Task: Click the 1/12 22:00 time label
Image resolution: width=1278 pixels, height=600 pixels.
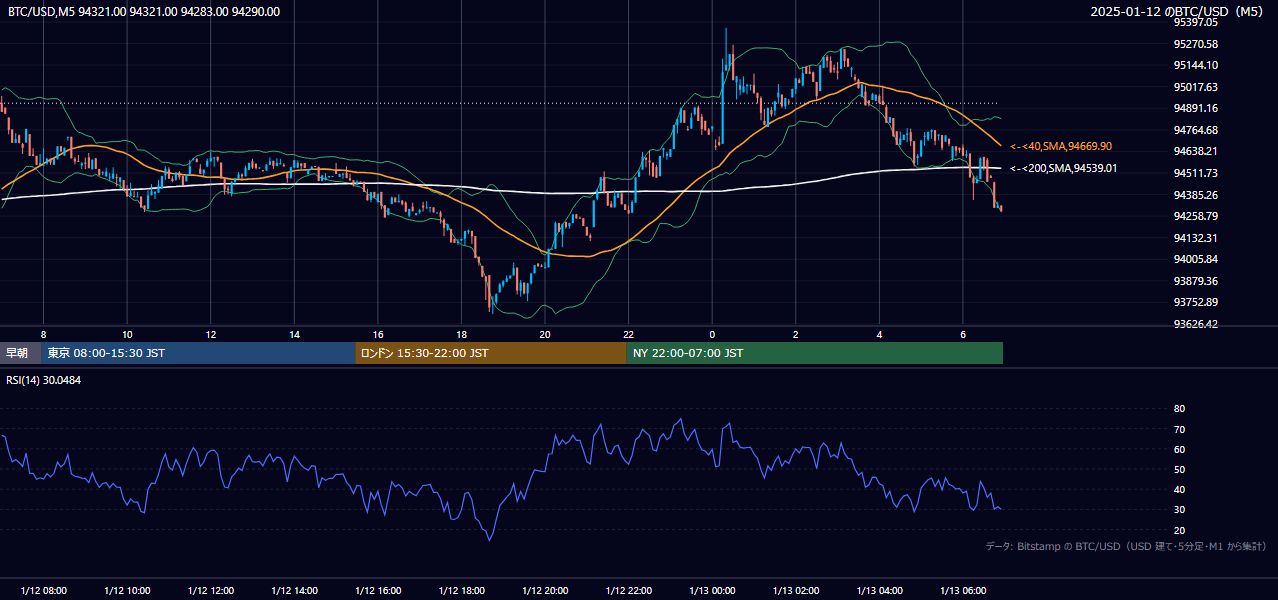Action: [x=628, y=591]
